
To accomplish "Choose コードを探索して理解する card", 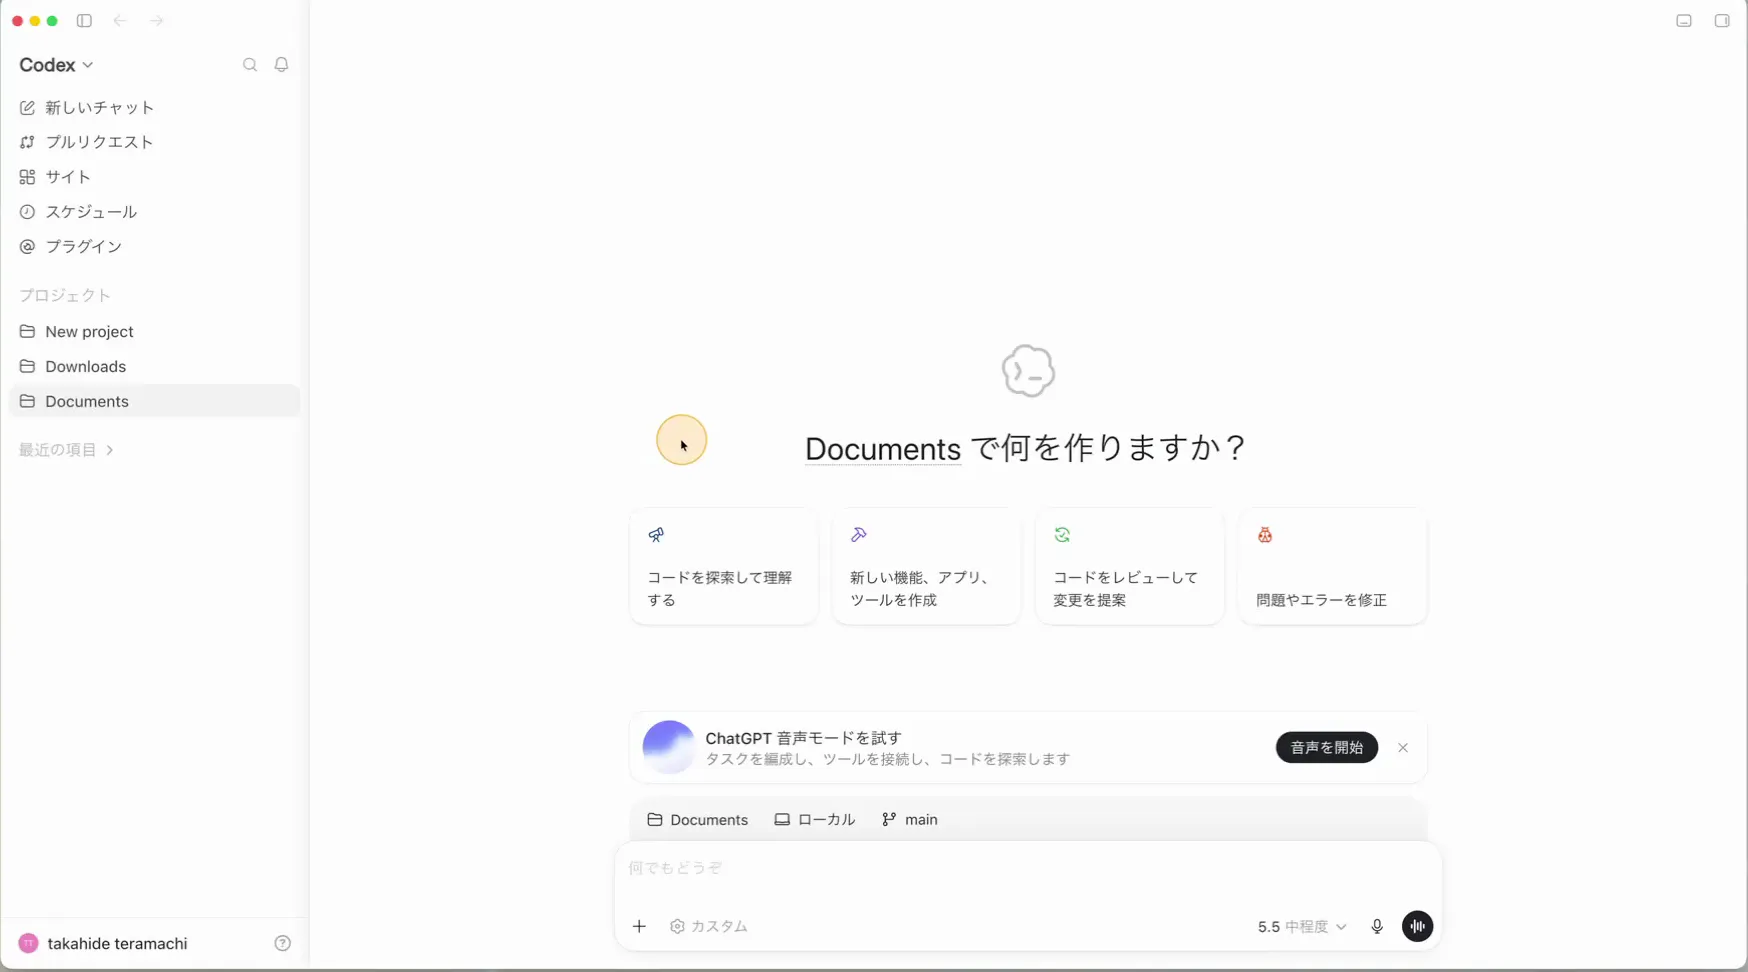I will click(x=724, y=566).
